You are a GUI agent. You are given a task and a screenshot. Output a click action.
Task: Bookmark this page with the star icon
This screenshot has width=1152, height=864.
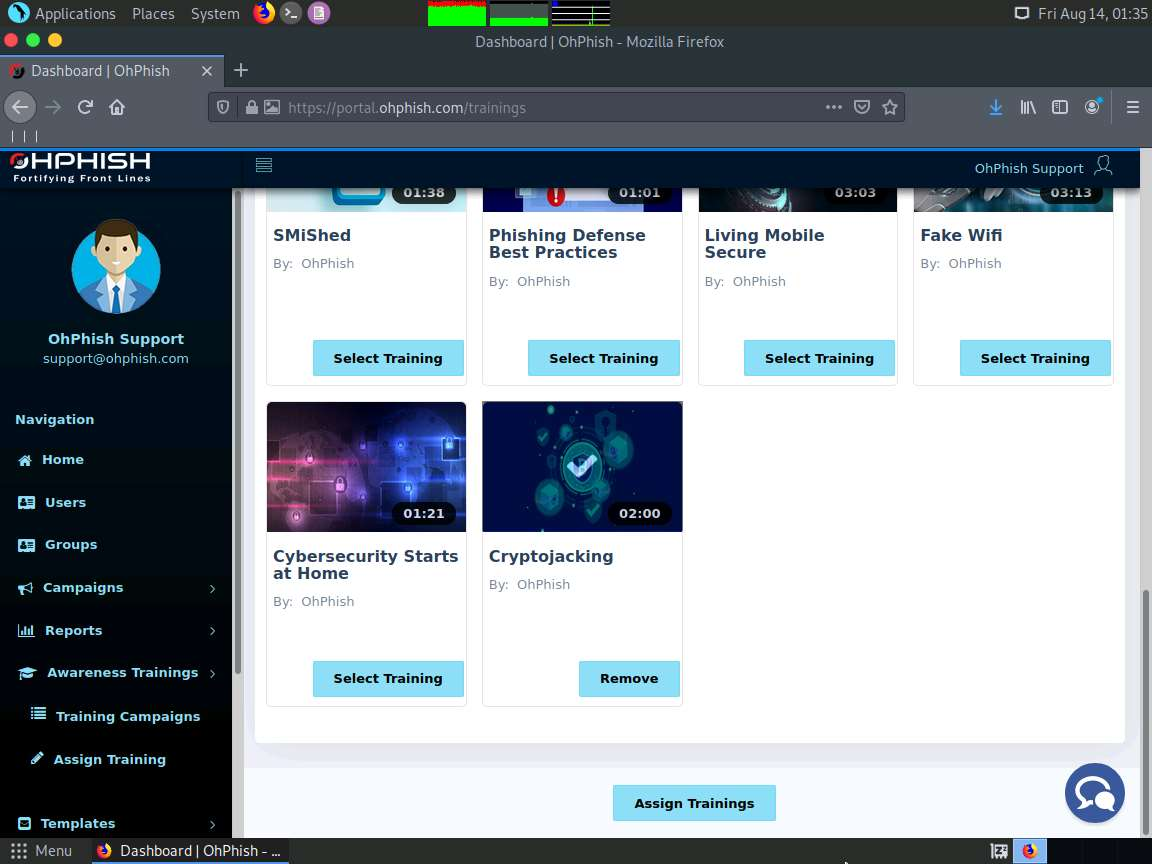(x=890, y=107)
